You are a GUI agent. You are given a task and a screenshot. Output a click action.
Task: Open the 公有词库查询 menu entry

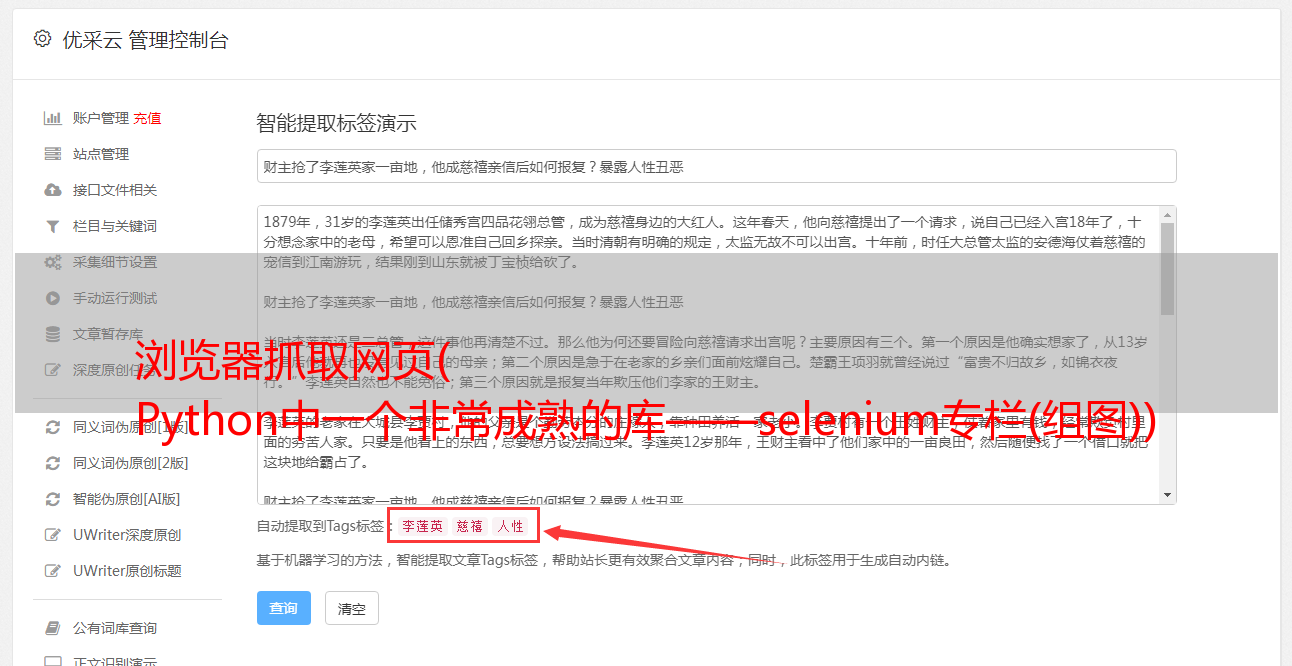coord(115,628)
